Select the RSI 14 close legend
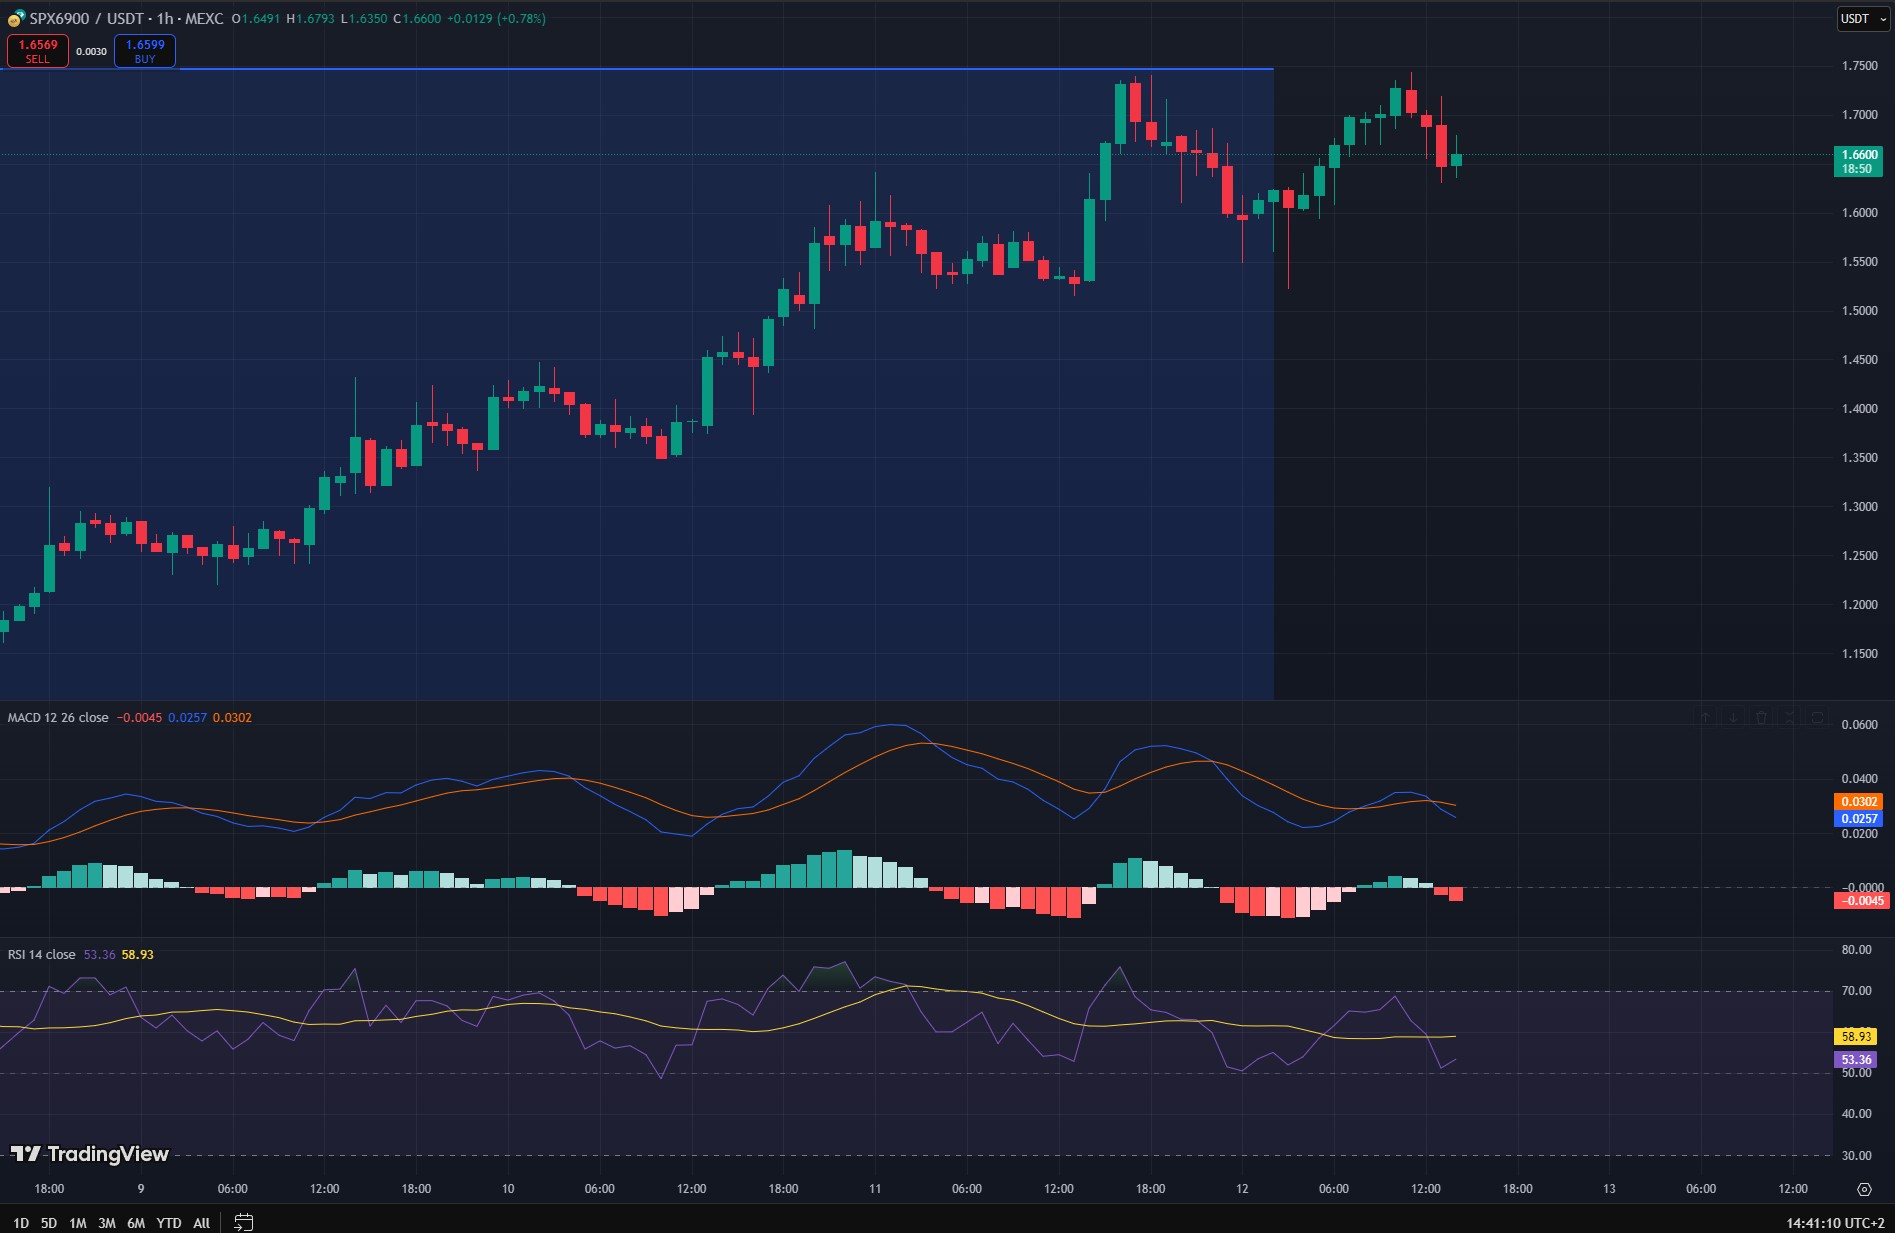1895x1233 pixels. (x=42, y=954)
